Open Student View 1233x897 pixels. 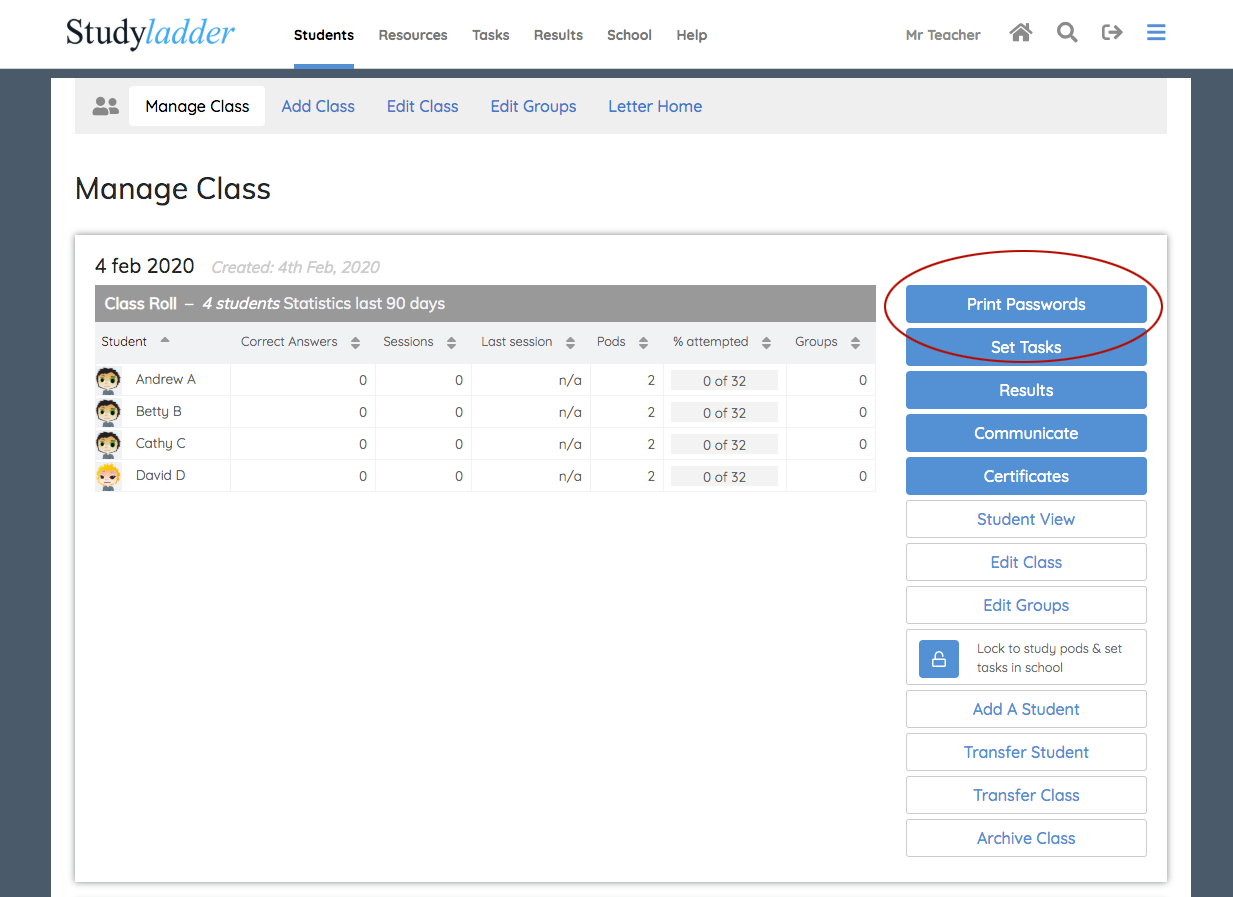(1026, 519)
